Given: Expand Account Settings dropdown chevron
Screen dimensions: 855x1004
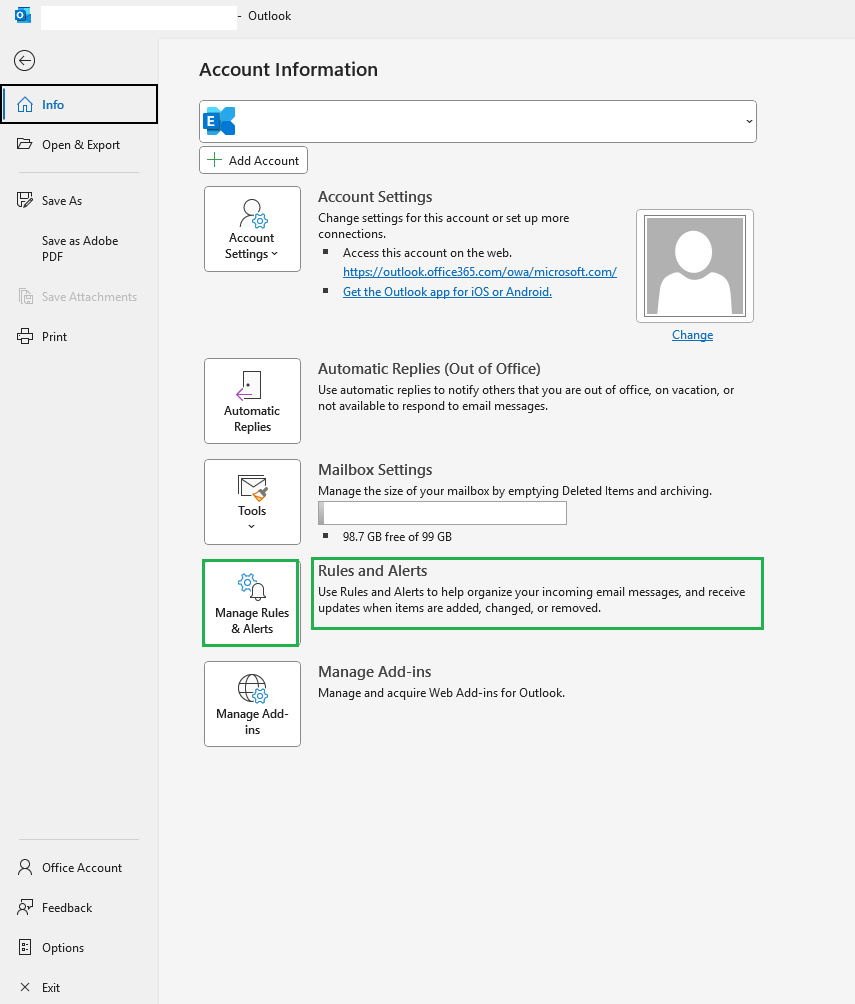Looking at the screenshot, I should point(275,254).
